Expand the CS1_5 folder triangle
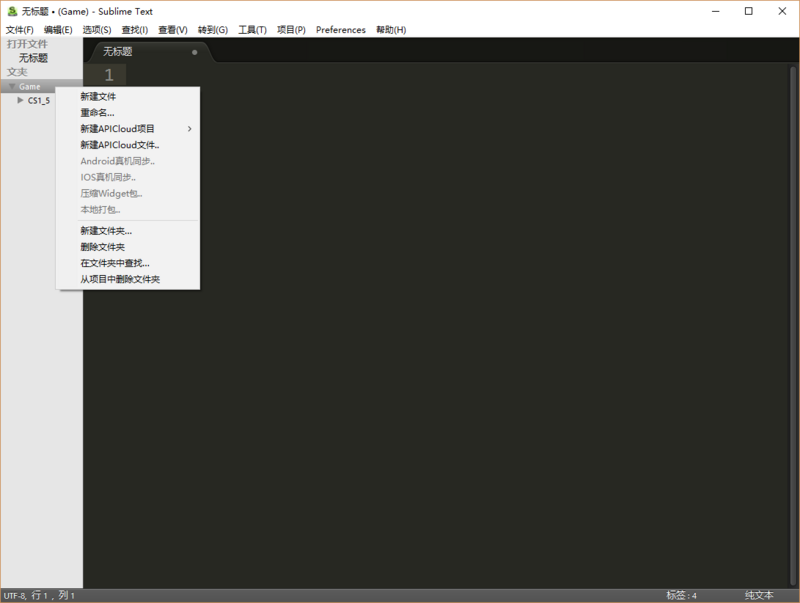800x603 pixels. pyautogui.click(x=20, y=100)
